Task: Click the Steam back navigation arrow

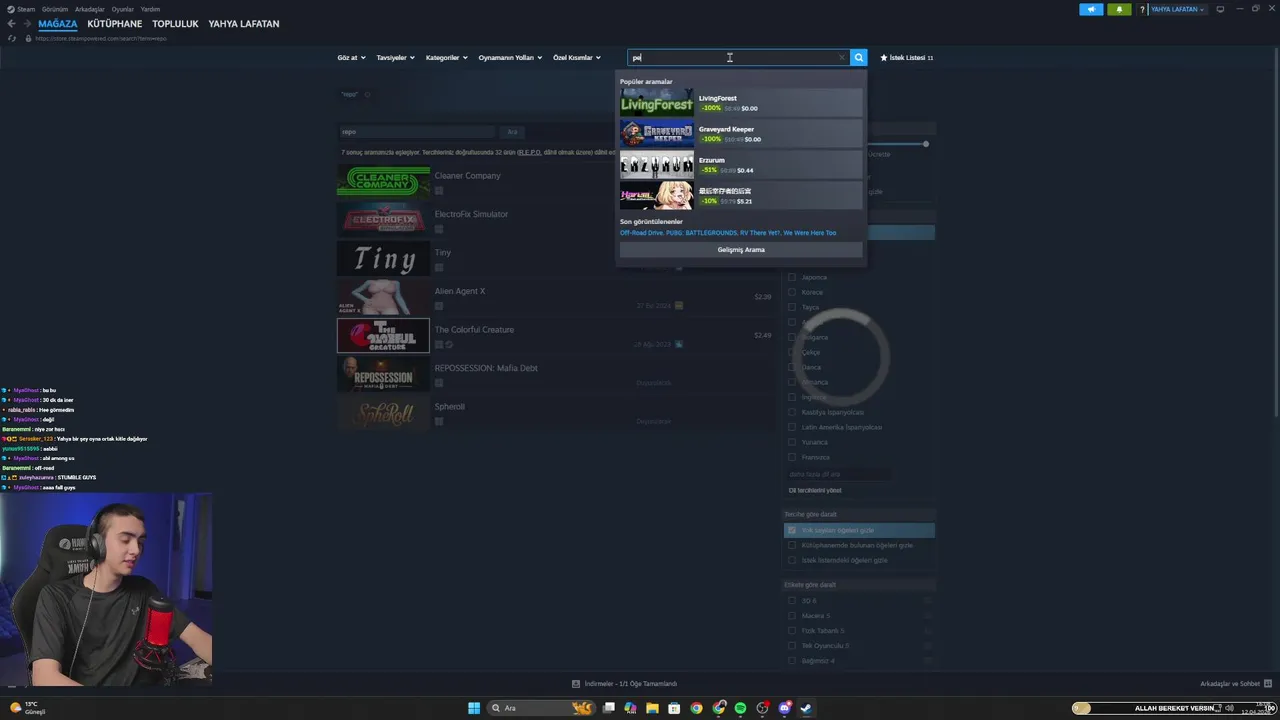Action: (x=11, y=24)
